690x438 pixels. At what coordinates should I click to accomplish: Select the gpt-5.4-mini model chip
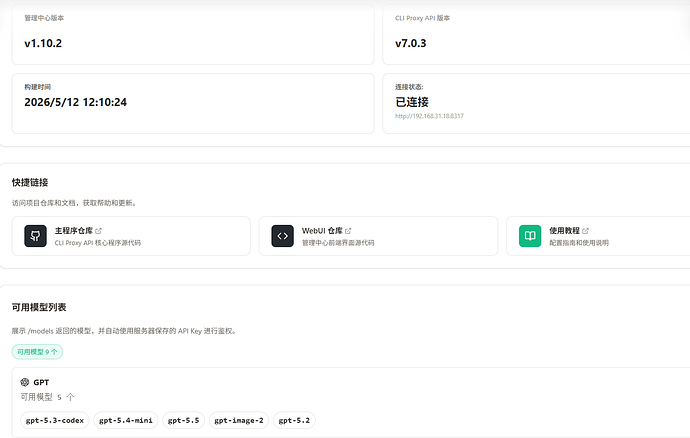126,420
